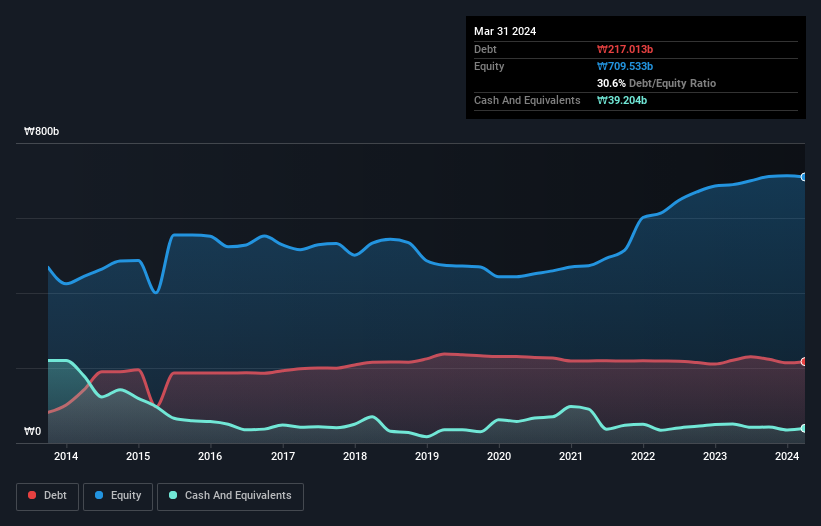Select the 2017 x-axis label
The width and height of the screenshot is (821, 526).
coord(283,456)
